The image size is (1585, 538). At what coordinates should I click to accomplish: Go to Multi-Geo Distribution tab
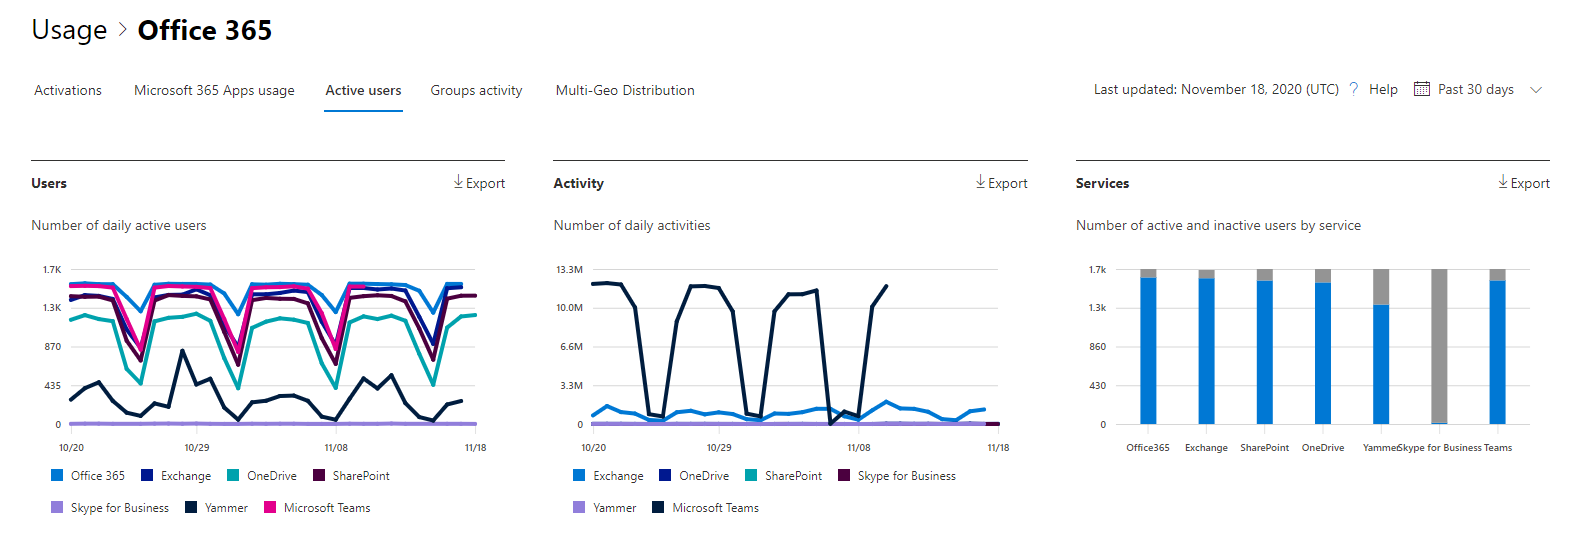[625, 90]
